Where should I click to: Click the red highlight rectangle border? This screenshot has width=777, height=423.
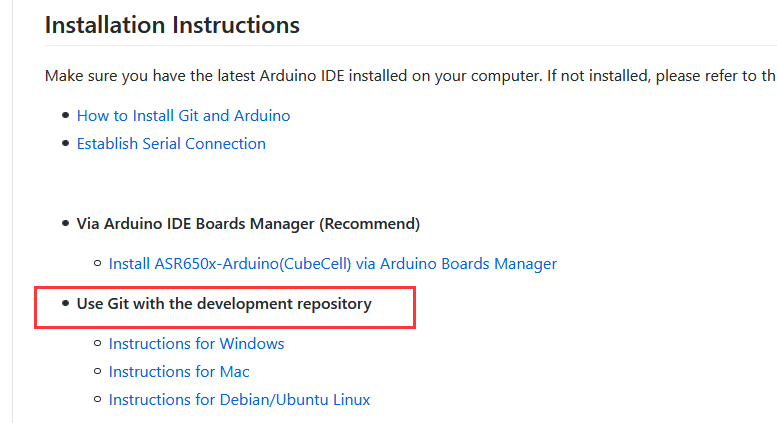pyautogui.click(x=224, y=288)
